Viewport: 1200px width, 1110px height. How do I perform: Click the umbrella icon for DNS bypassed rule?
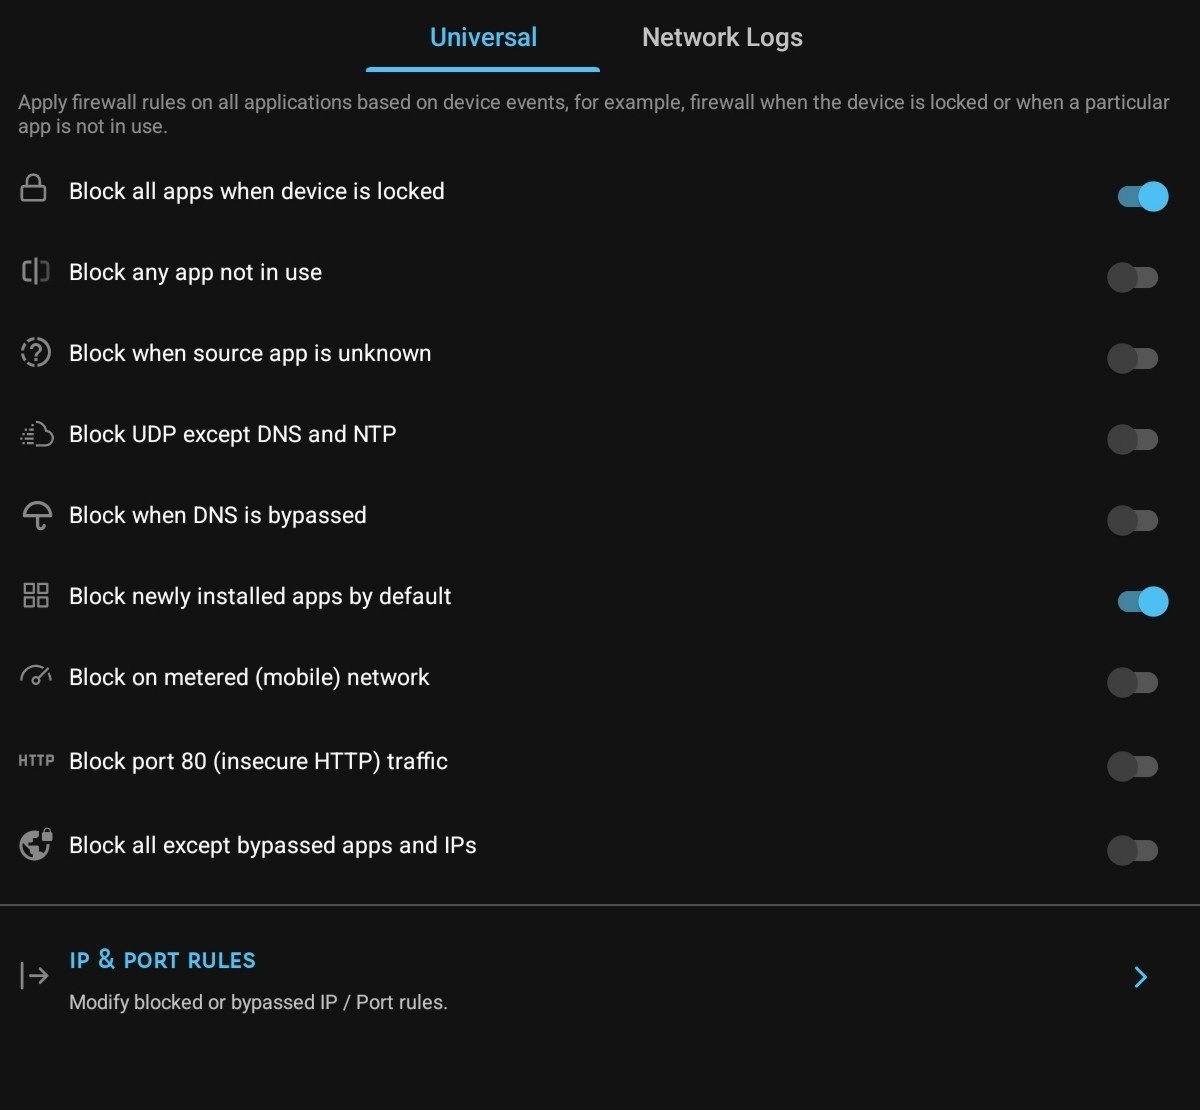(x=36, y=515)
